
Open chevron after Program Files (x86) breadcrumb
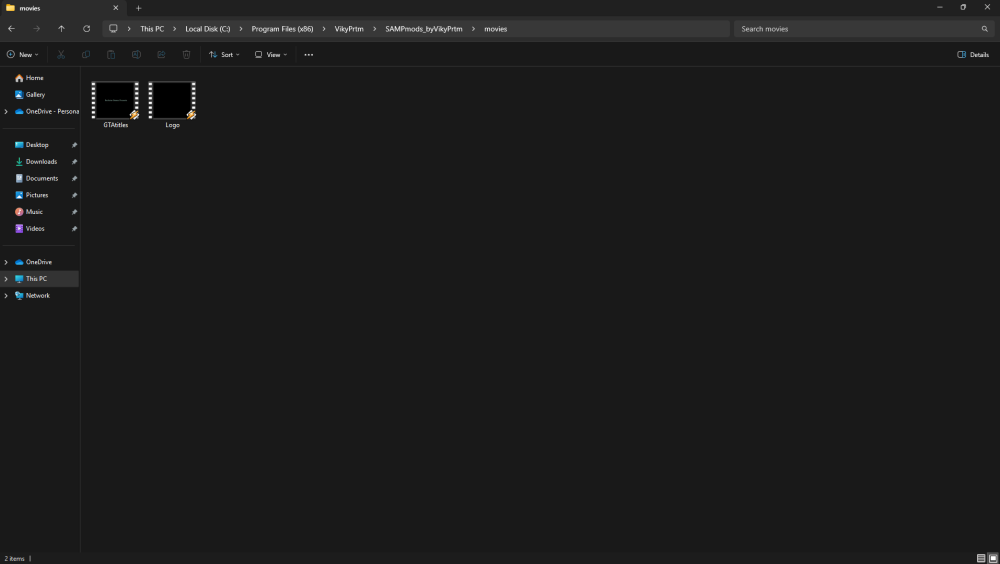(324, 29)
